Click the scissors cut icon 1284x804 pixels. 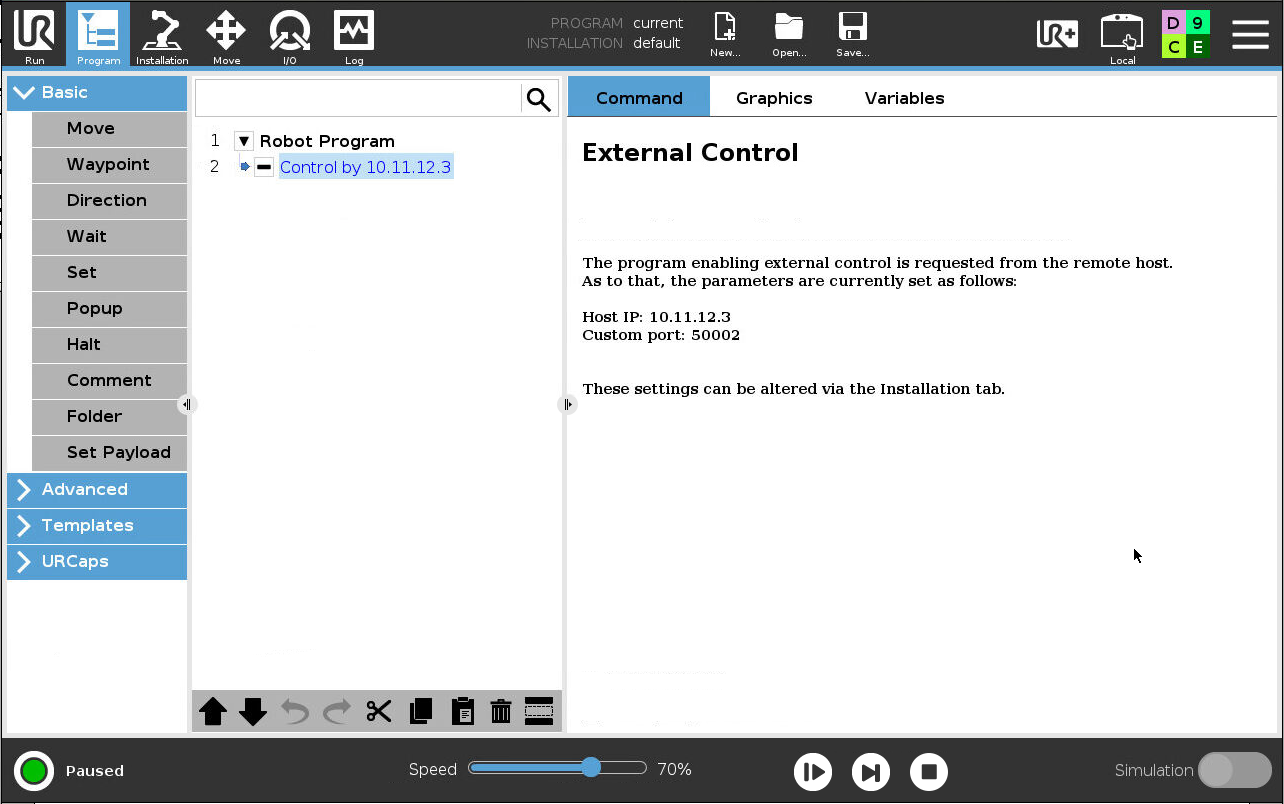coord(379,711)
